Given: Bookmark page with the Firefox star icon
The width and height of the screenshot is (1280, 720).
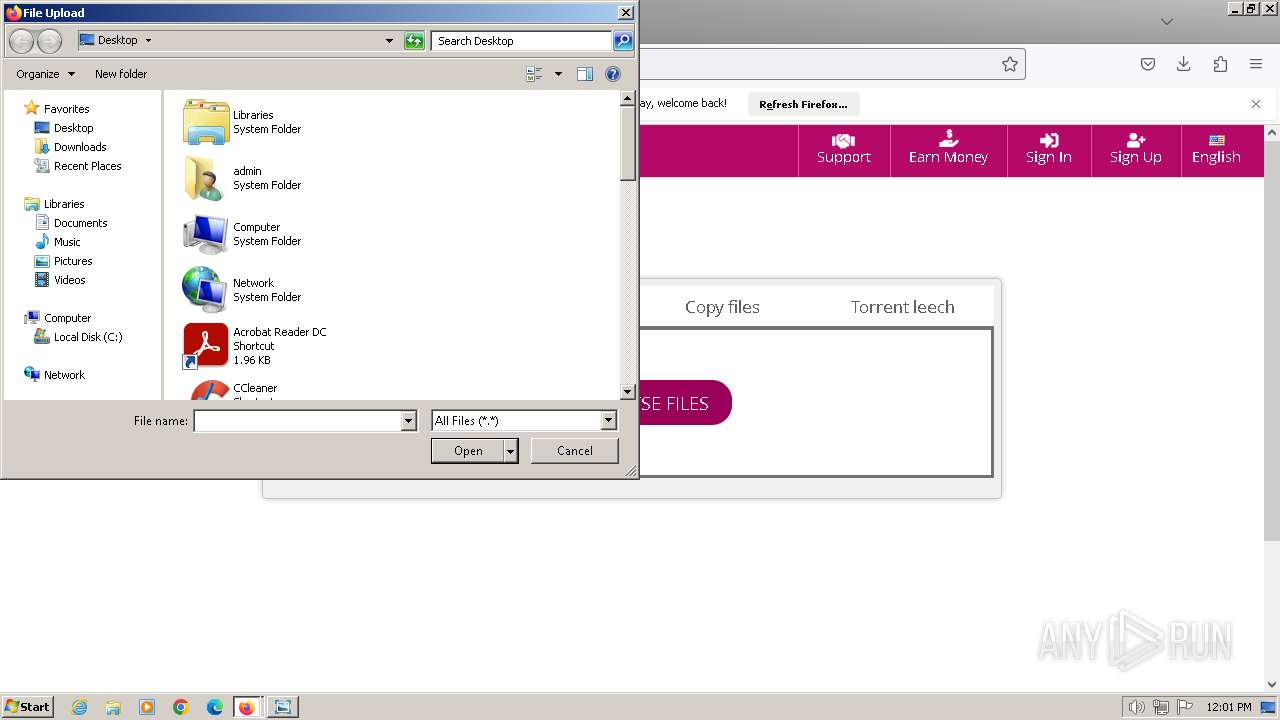Looking at the screenshot, I should pos(1010,64).
